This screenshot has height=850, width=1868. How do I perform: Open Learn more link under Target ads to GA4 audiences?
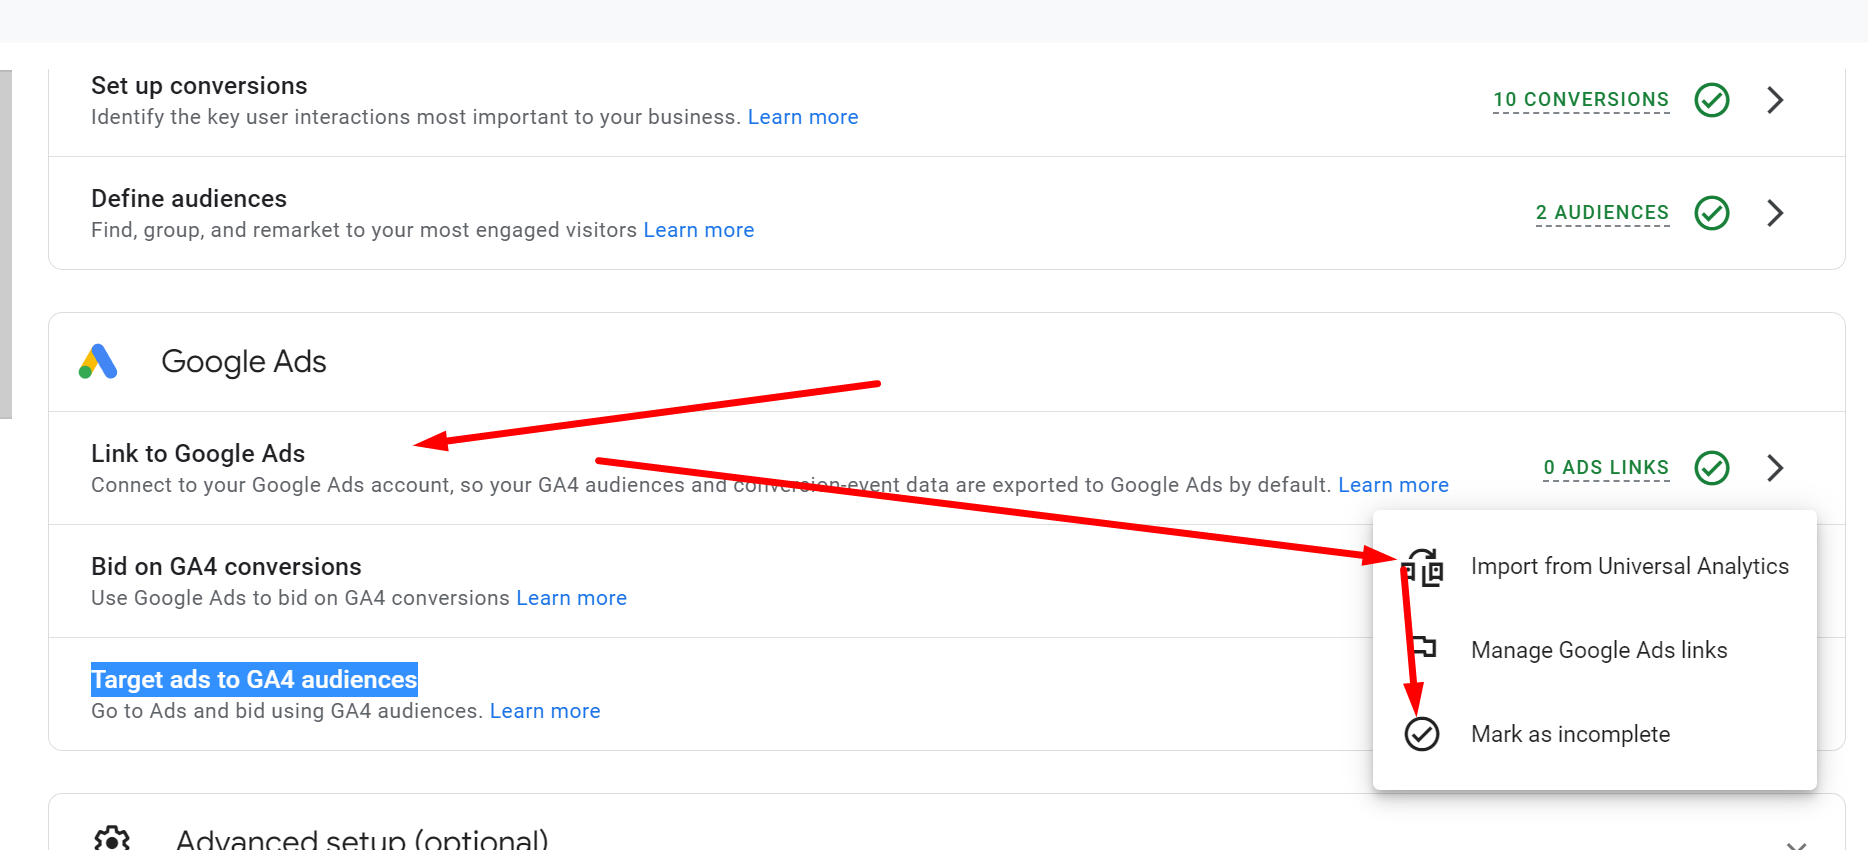click(x=545, y=711)
